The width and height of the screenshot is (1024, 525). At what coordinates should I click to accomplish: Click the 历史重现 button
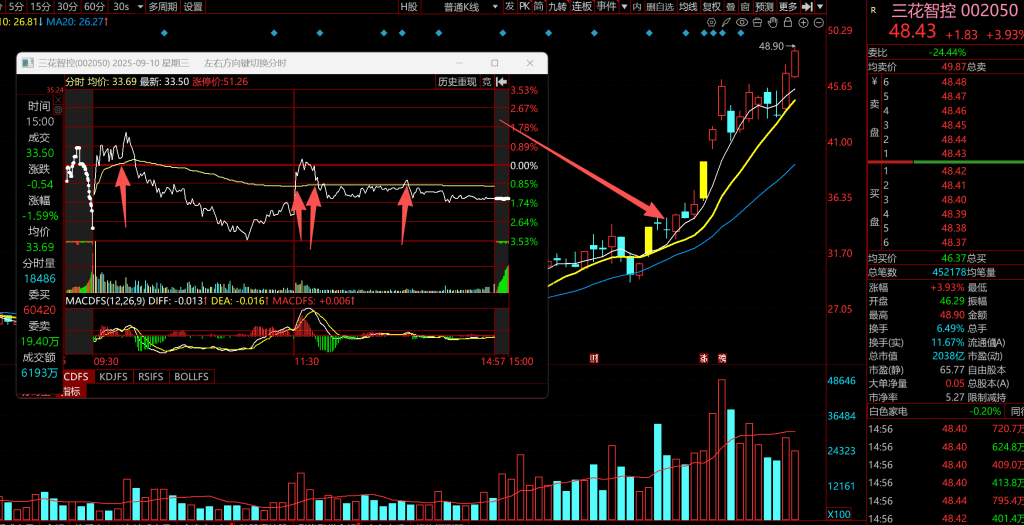point(456,81)
